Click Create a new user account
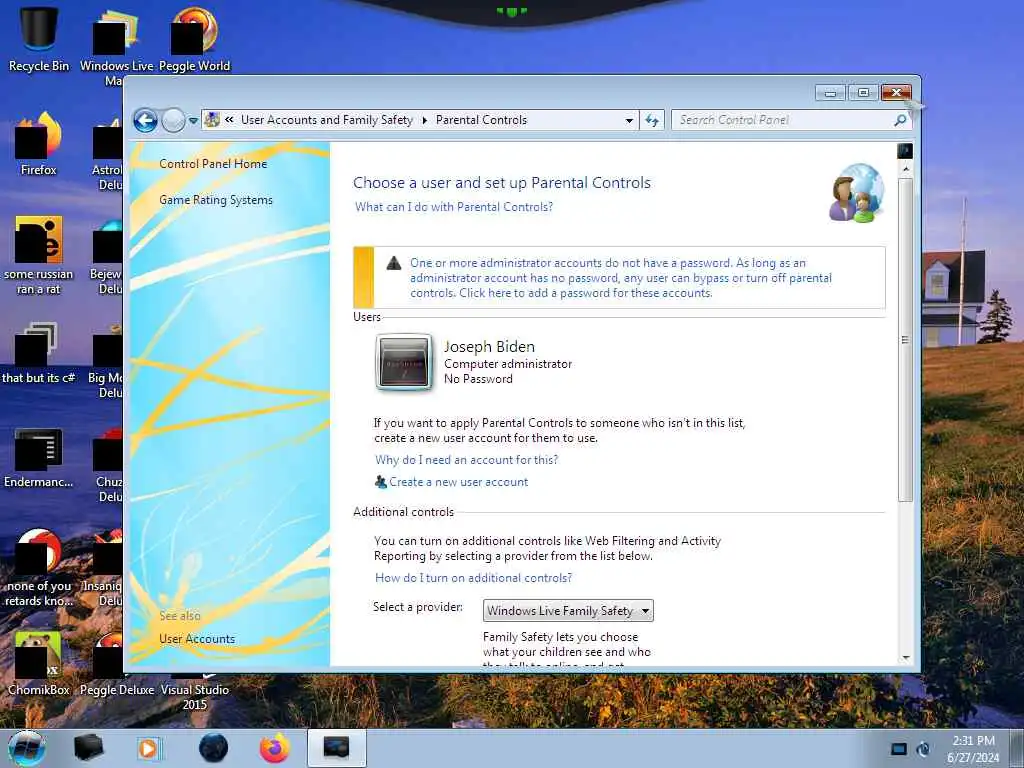1024x768 pixels. [x=458, y=482]
